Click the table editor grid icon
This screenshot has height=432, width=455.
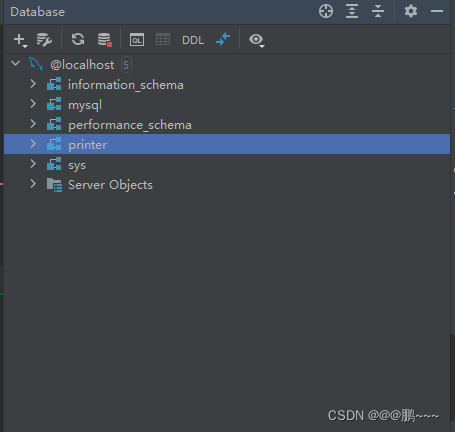click(163, 40)
